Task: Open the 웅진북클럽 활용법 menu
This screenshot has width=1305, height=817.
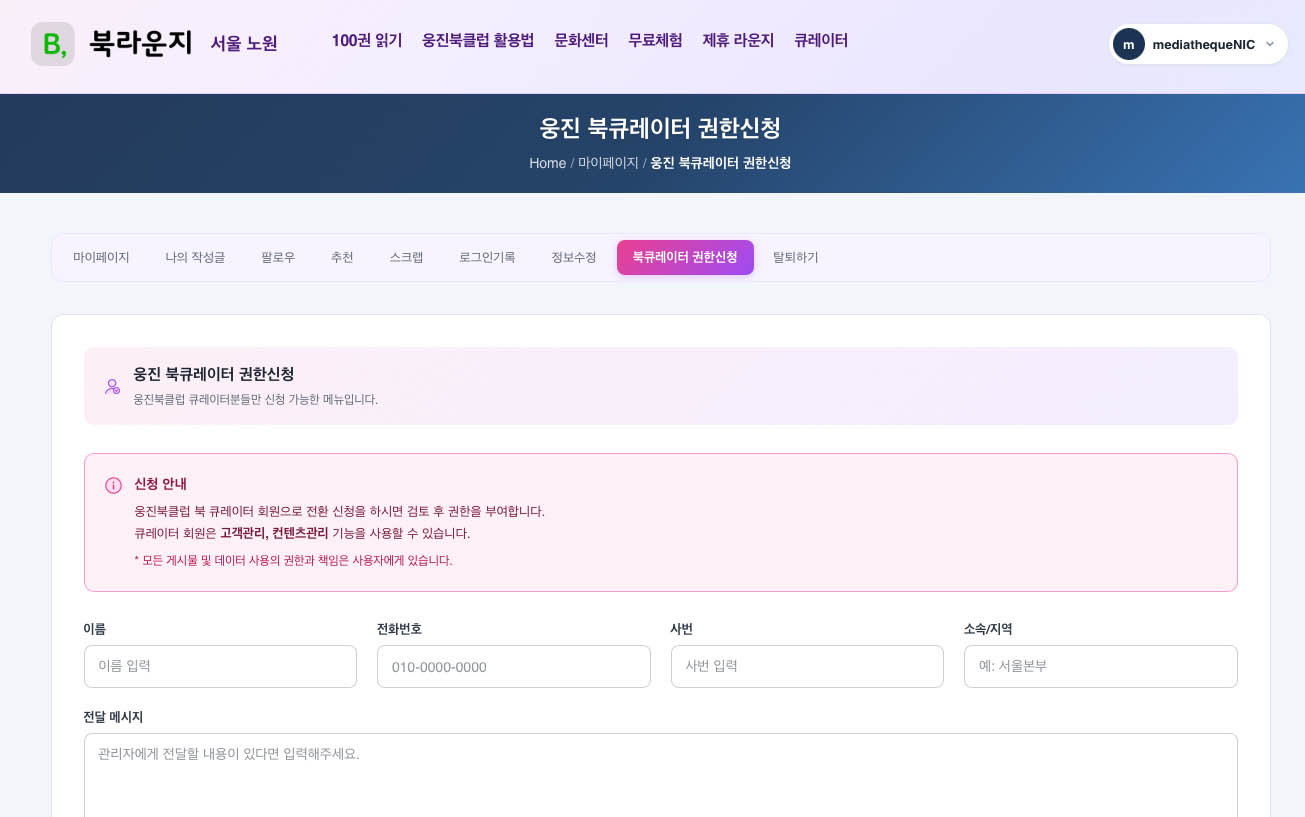Action: 478,41
